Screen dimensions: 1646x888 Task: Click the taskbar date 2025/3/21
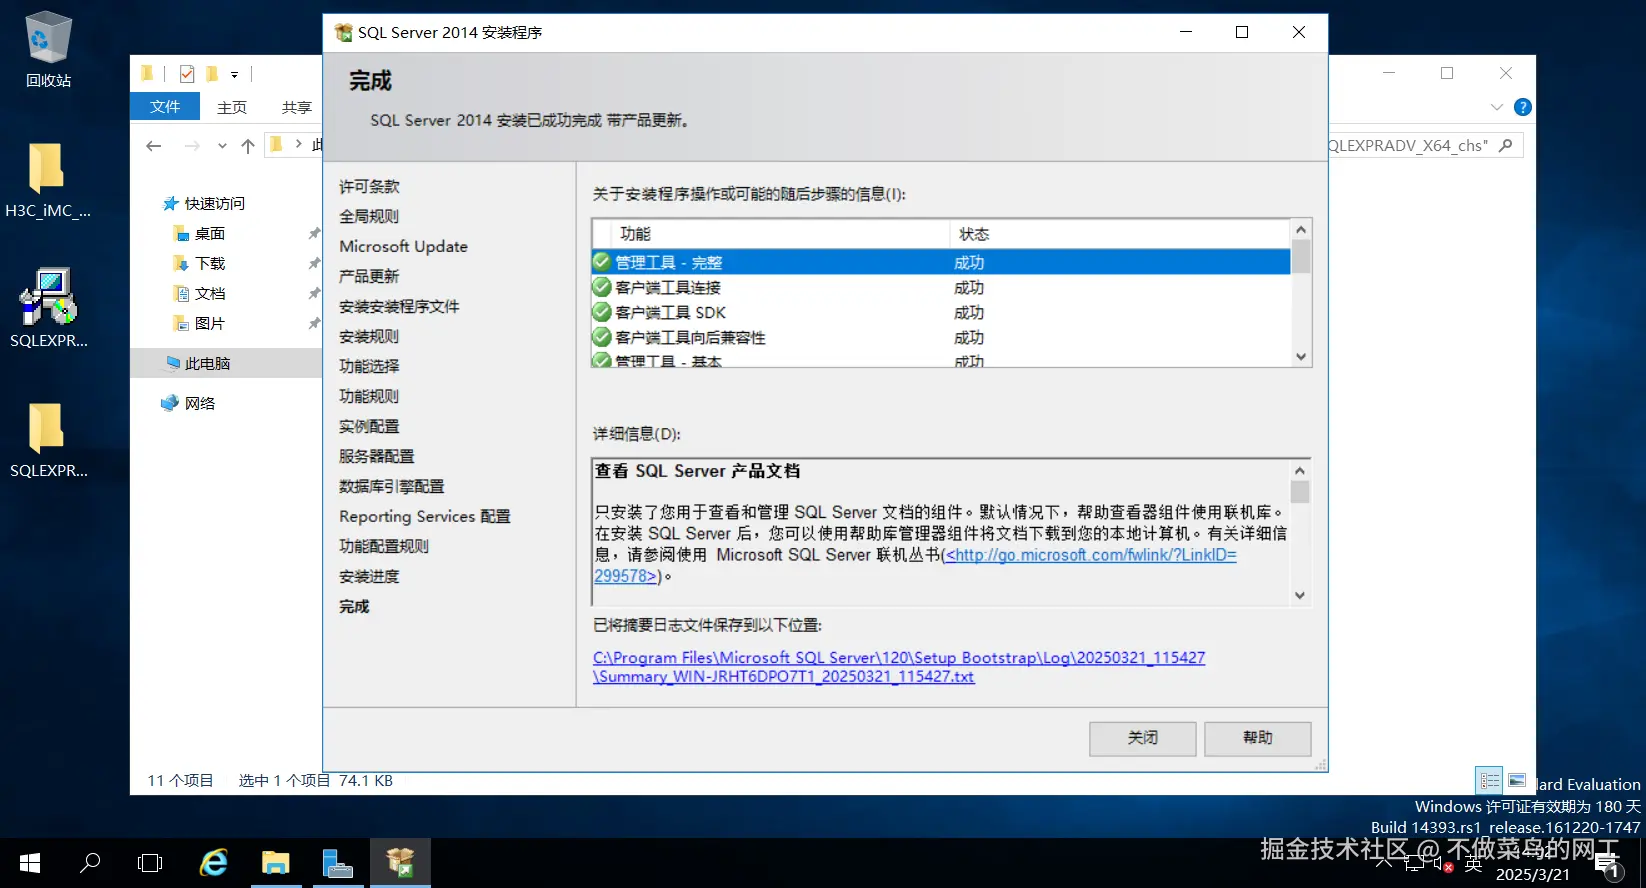(x=1533, y=874)
